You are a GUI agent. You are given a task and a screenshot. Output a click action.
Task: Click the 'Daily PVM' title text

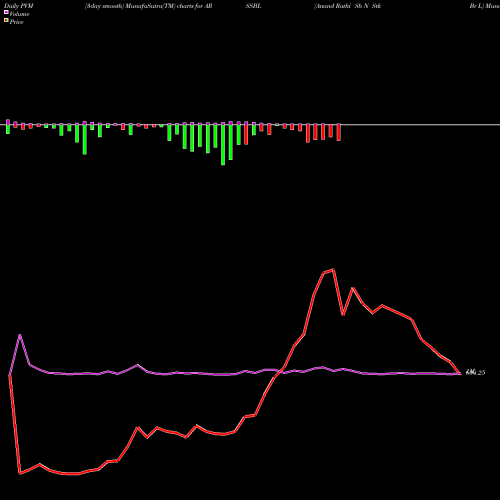(x=19, y=6)
